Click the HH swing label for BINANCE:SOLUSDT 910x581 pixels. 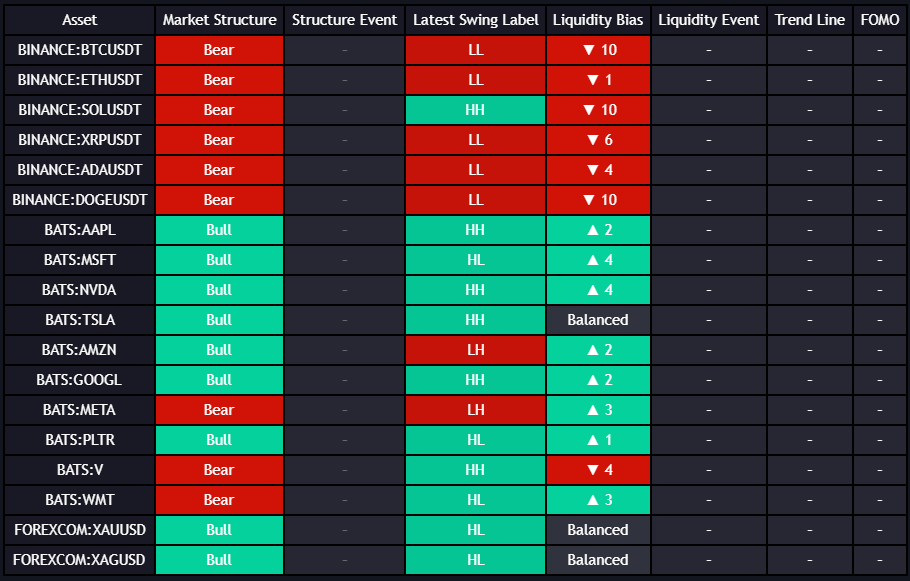(x=475, y=110)
